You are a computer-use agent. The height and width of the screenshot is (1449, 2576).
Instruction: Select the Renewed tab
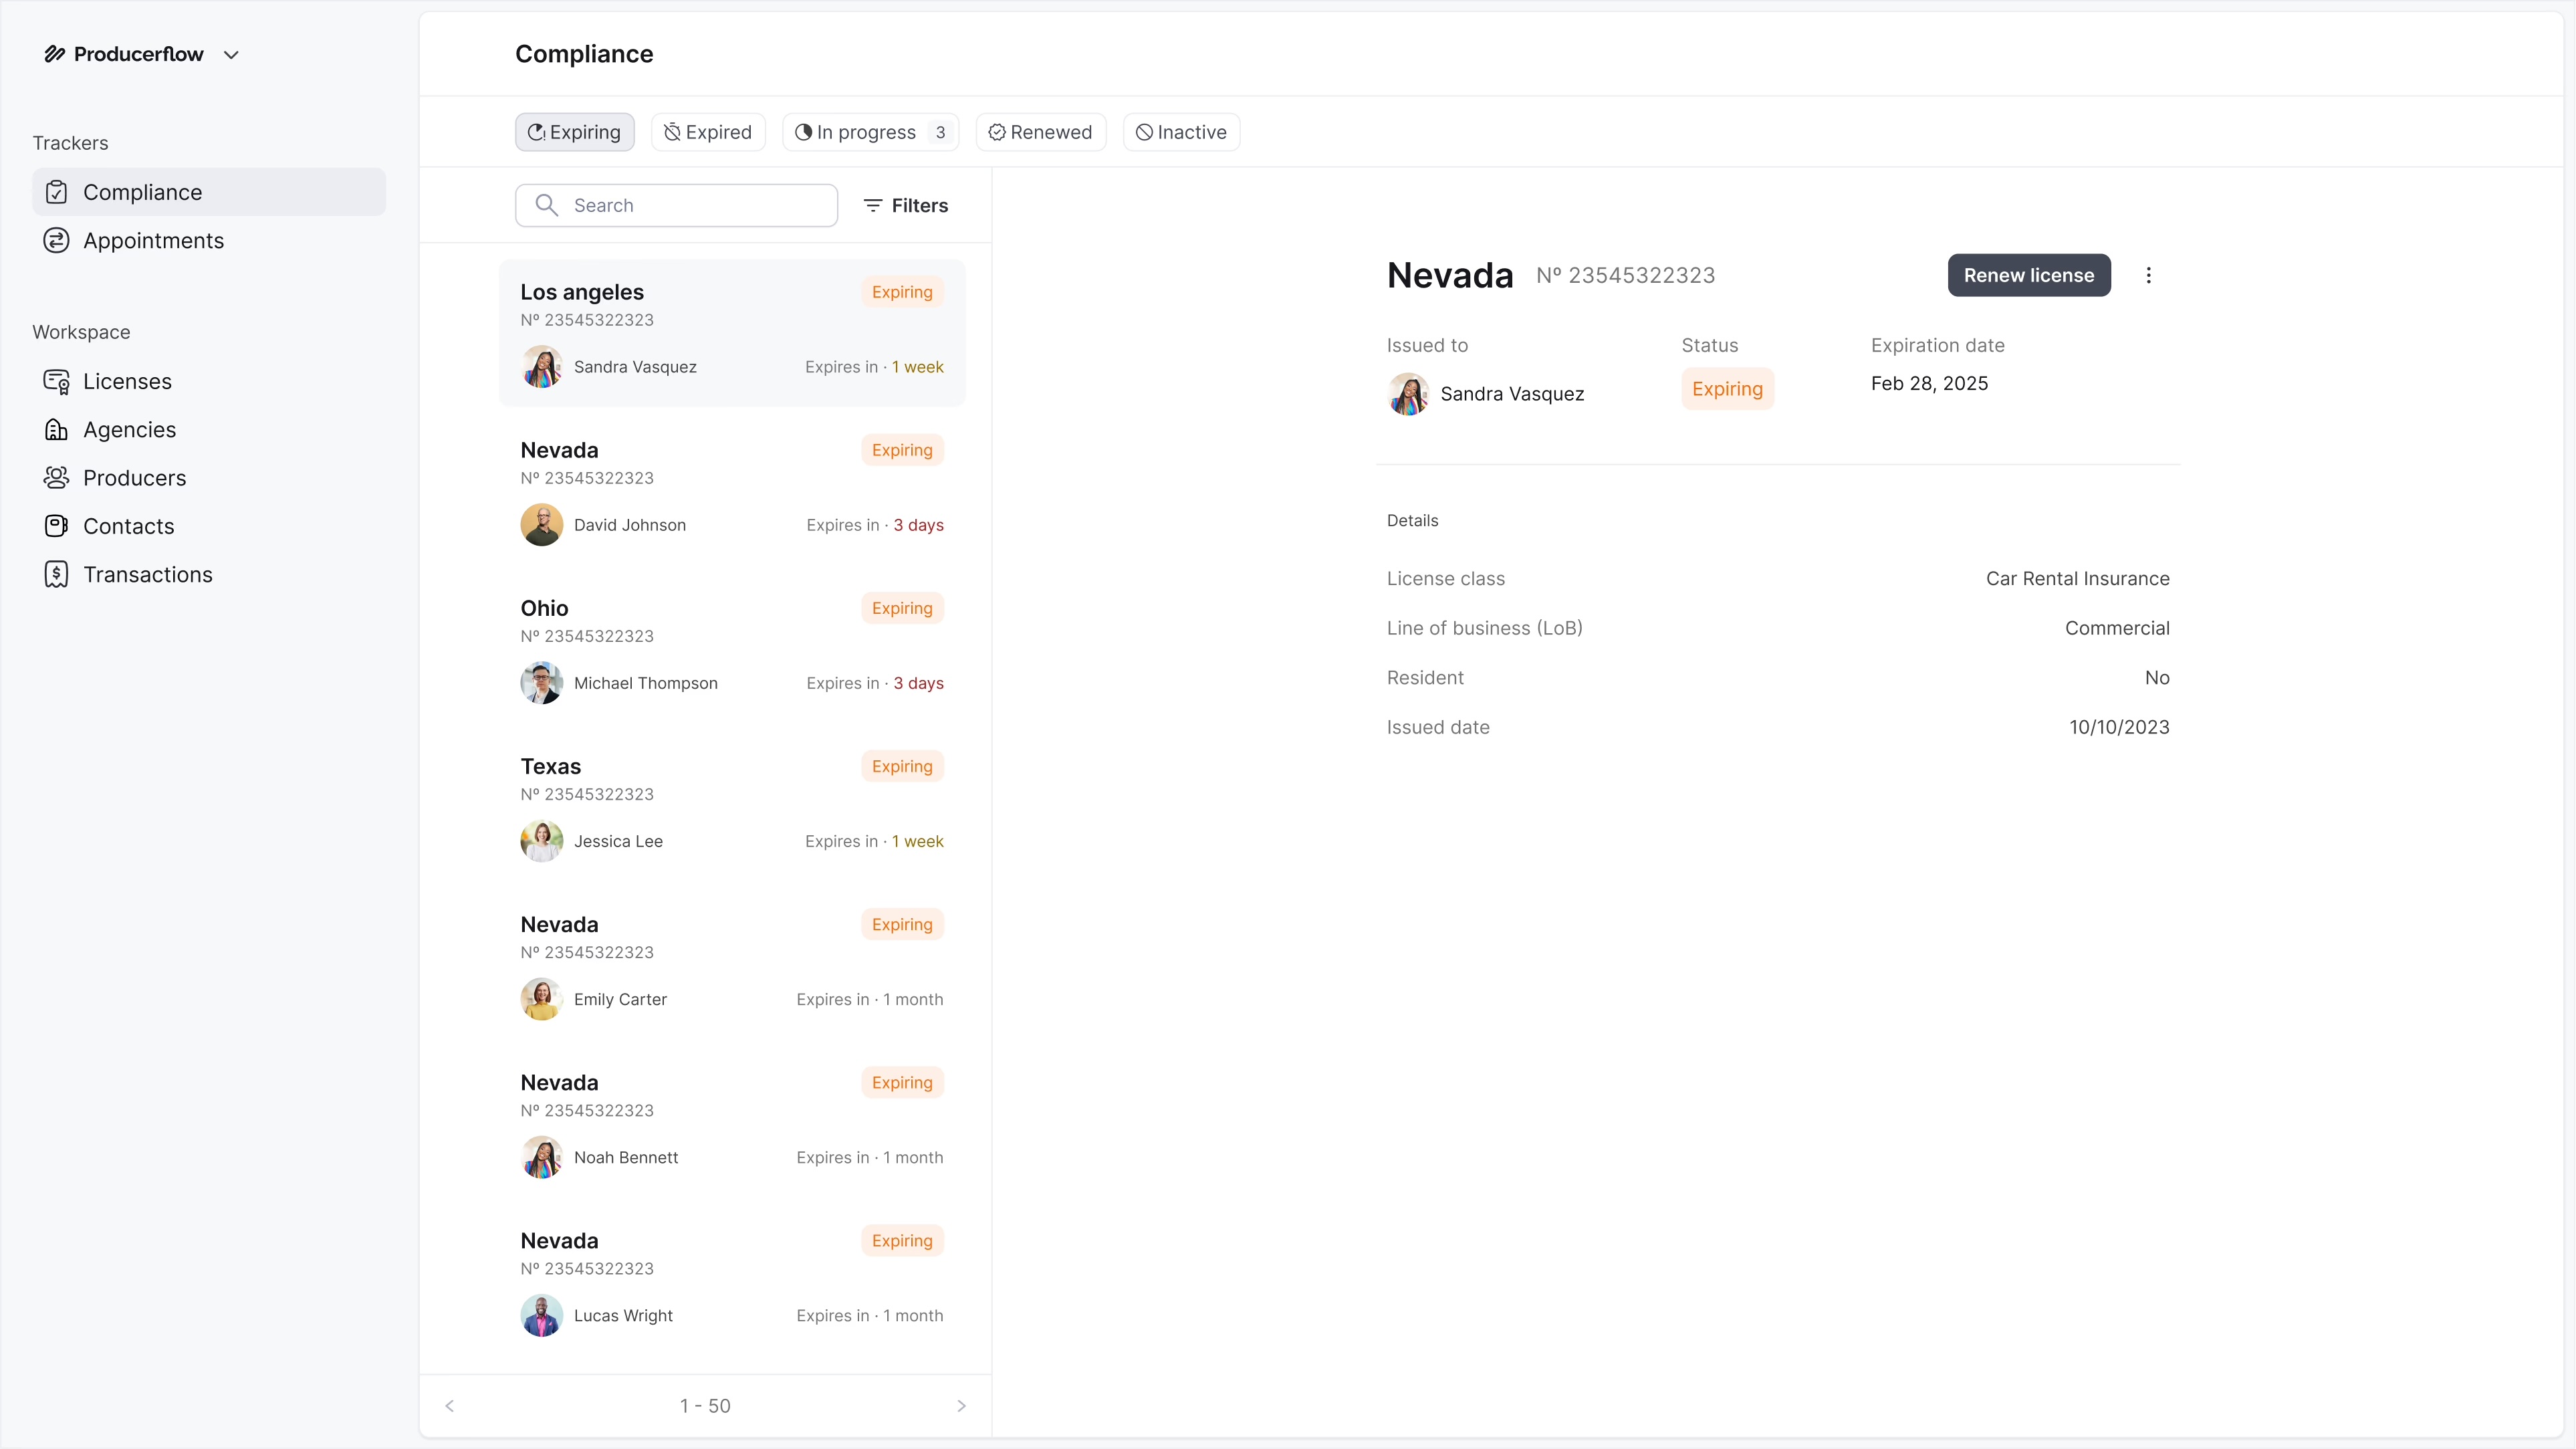[1040, 132]
